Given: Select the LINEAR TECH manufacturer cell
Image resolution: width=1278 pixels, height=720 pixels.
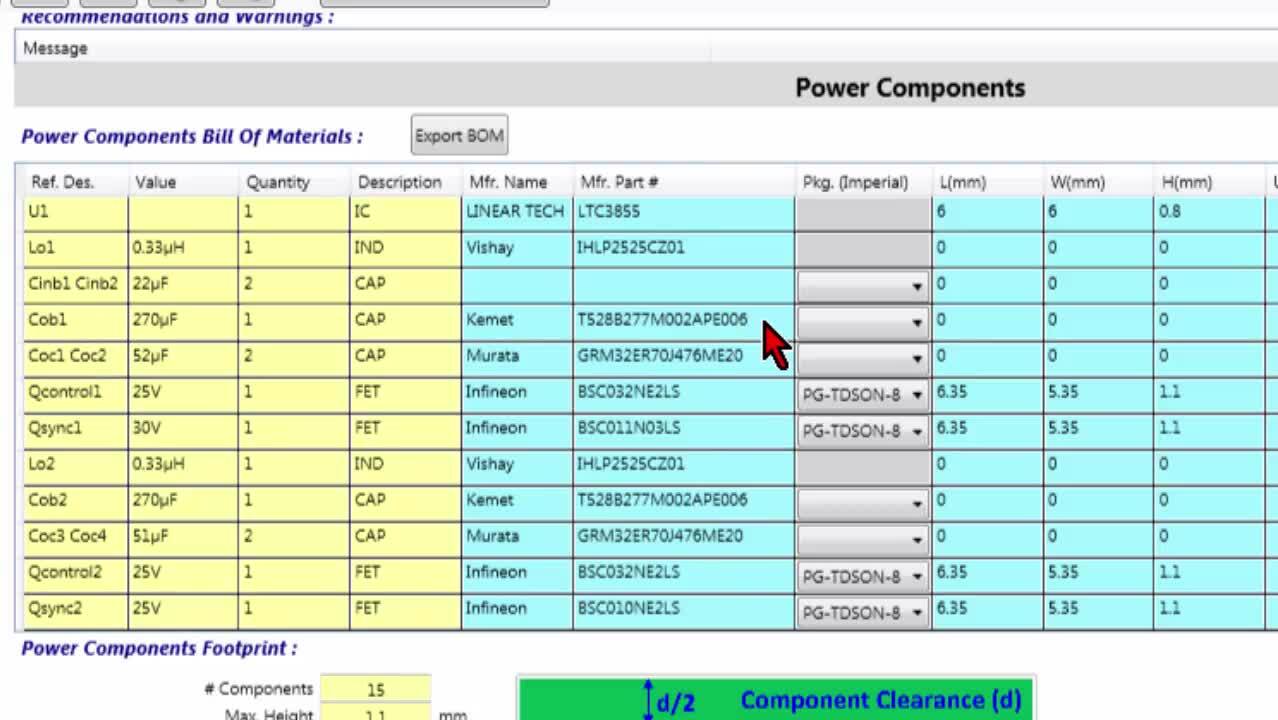Looking at the screenshot, I should (x=516, y=212).
